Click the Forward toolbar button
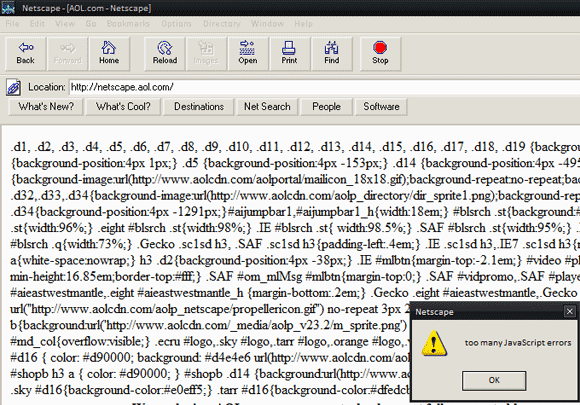 click(x=67, y=54)
